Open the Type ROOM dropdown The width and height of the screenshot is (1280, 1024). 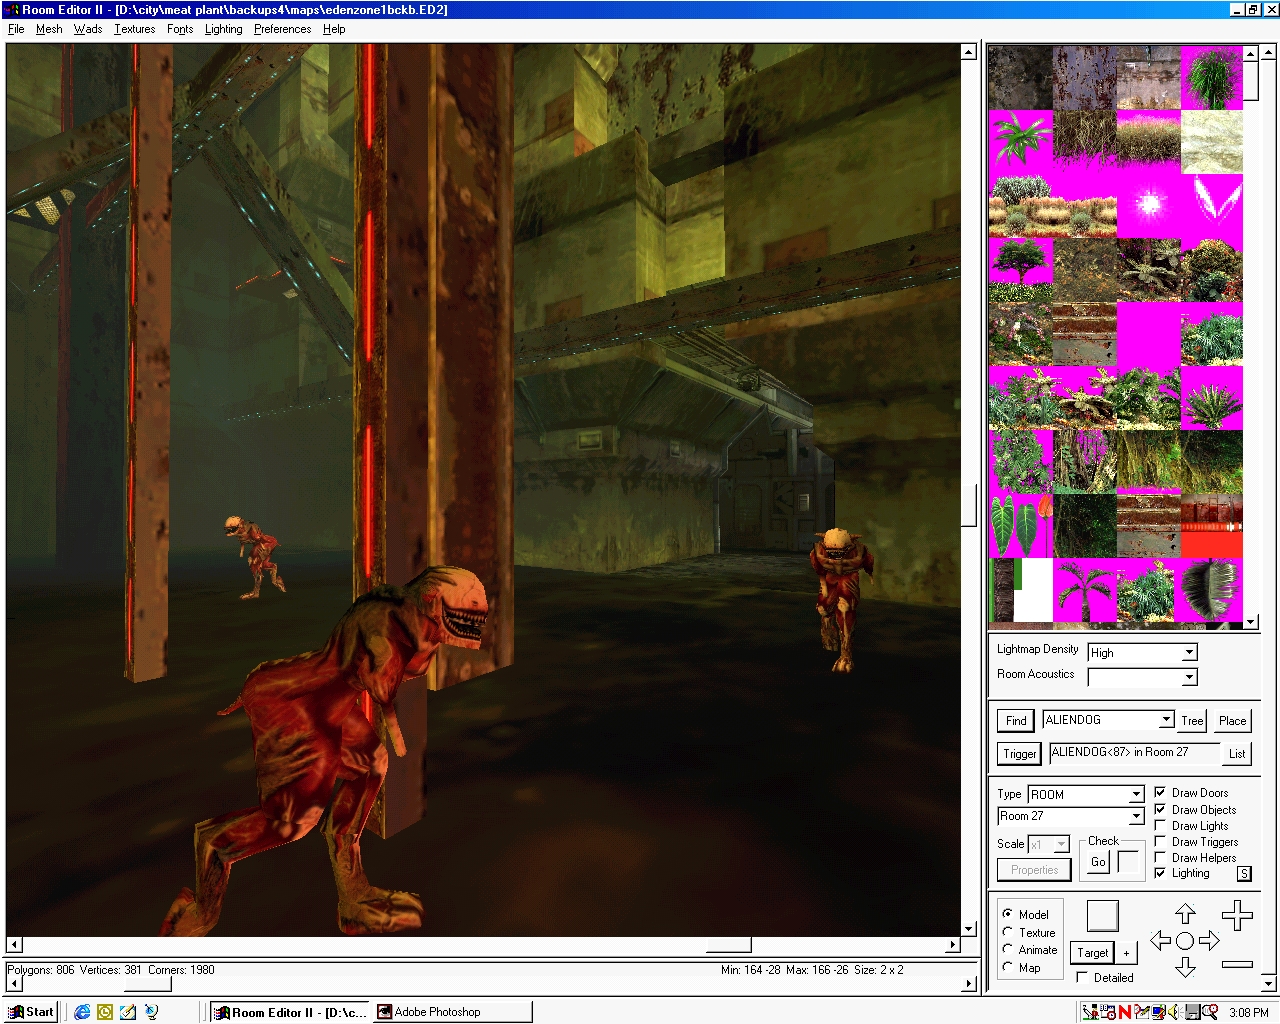click(x=1136, y=794)
